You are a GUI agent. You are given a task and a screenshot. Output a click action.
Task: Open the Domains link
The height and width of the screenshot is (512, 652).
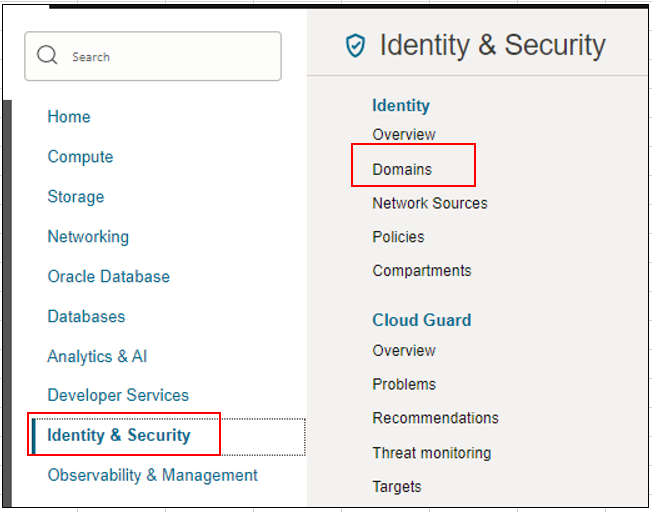click(x=402, y=169)
